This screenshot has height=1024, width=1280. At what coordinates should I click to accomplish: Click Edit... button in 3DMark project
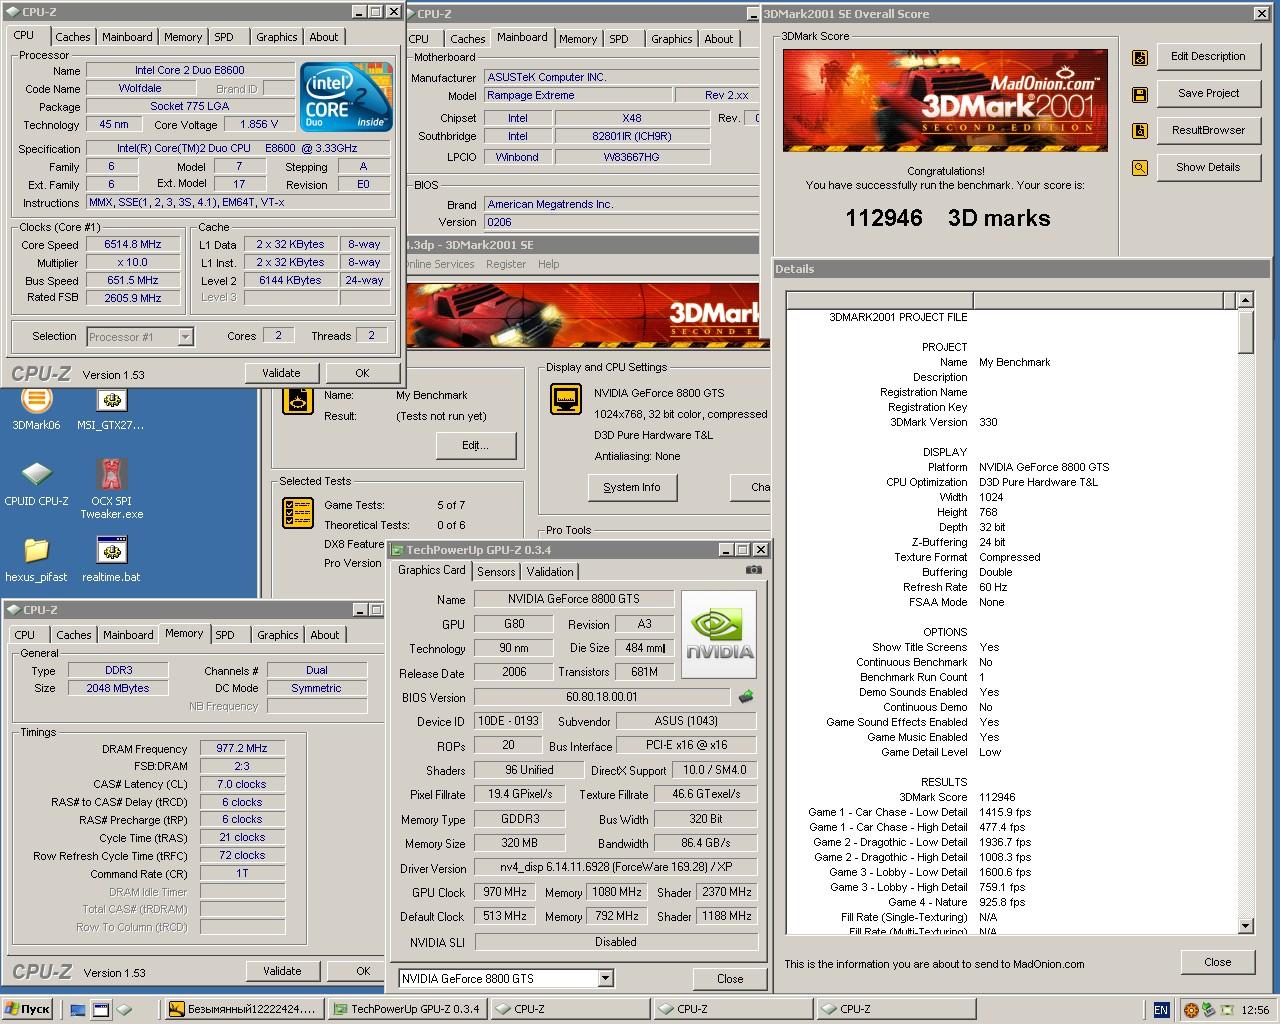pos(475,446)
